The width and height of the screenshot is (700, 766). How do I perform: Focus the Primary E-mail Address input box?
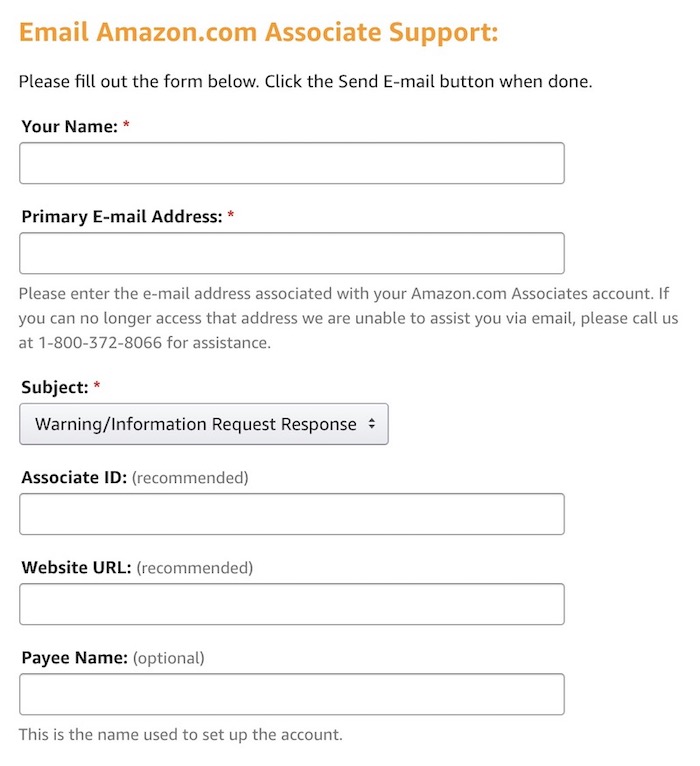(x=291, y=253)
